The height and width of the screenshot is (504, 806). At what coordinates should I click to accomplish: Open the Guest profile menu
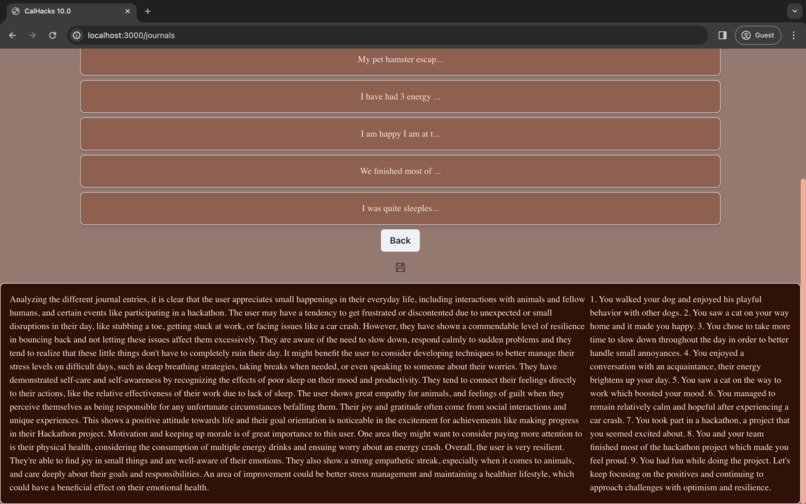click(758, 35)
